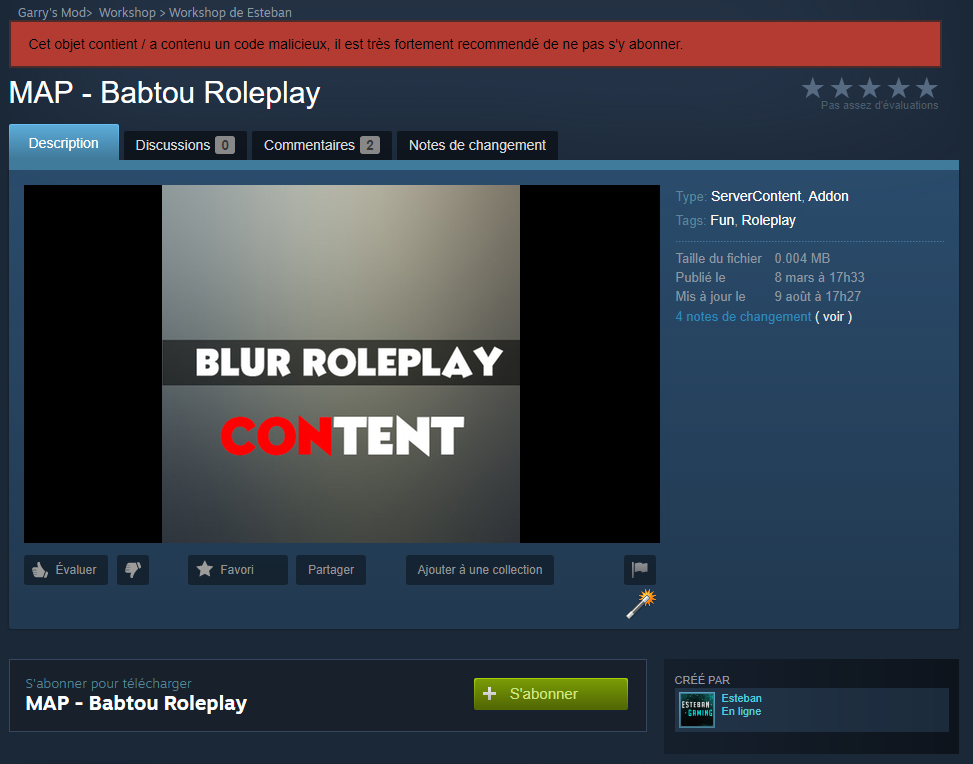
Task: Switch to the Description tab
Action: (x=64, y=143)
